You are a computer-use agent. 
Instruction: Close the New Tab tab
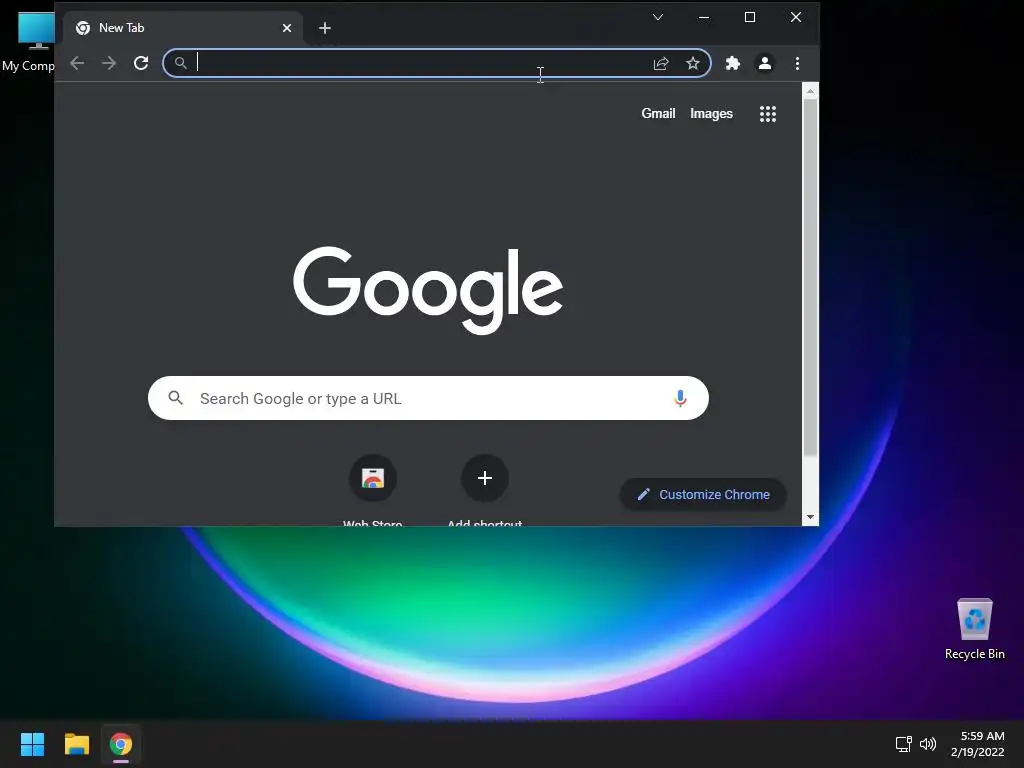pos(287,28)
